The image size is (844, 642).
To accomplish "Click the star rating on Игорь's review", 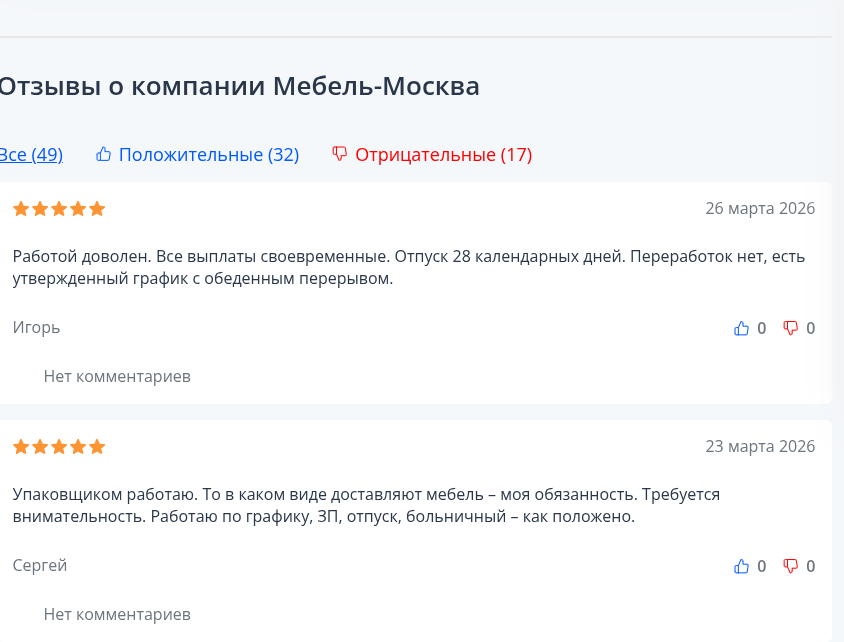I will pyautogui.click(x=59, y=209).
